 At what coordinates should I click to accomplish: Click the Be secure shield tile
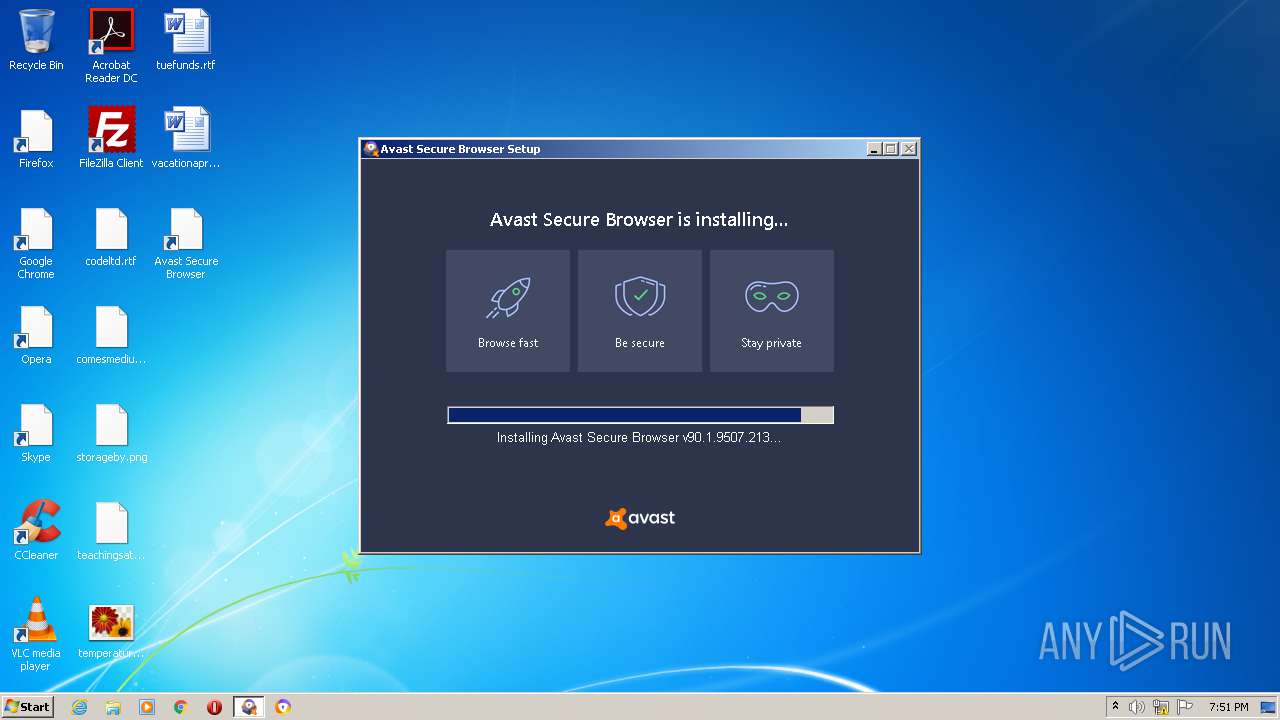(x=640, y=311)
